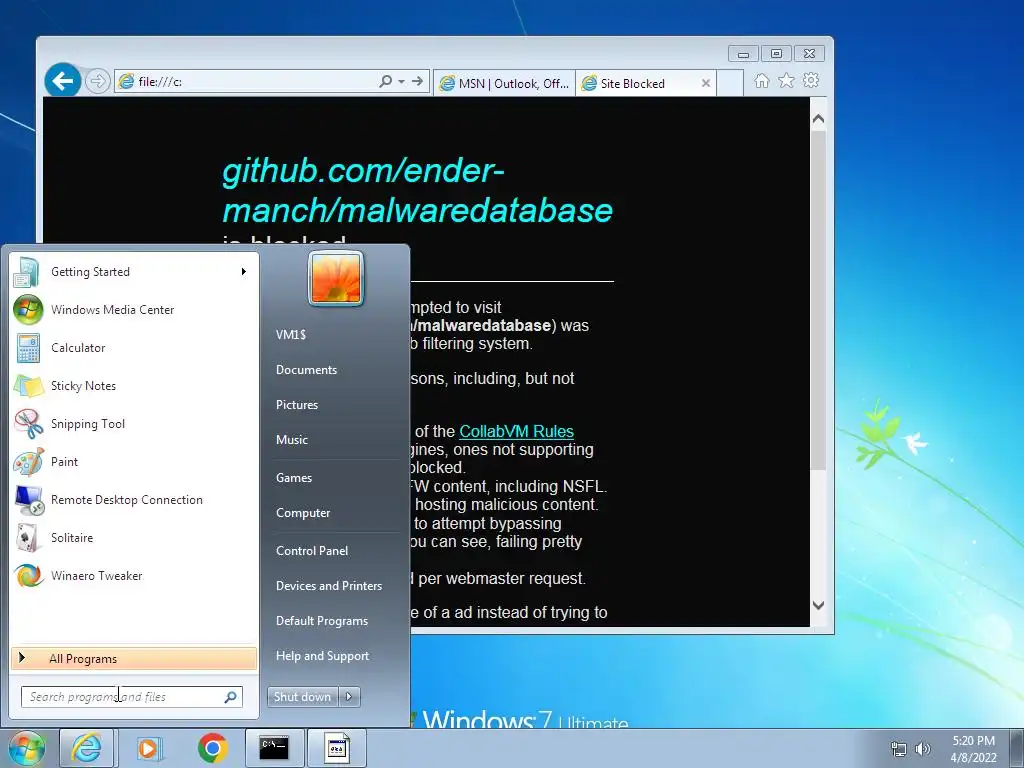Open a new IE tab
The image size is (1024, 768).
point(730,84)
